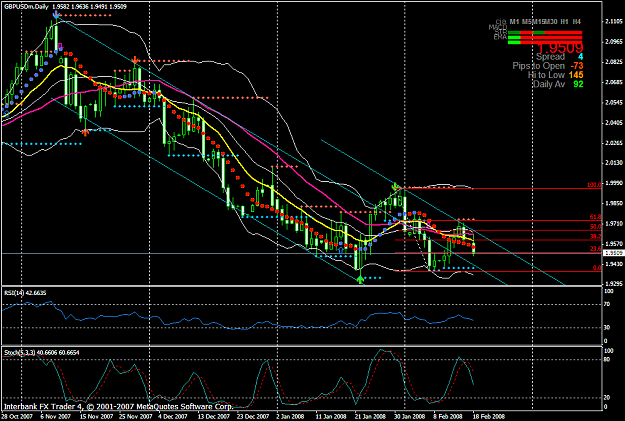This screenshot has height=421, width=625.
Task: Click the 2.0965 price axis label
Action: click(x=613, y=41)
